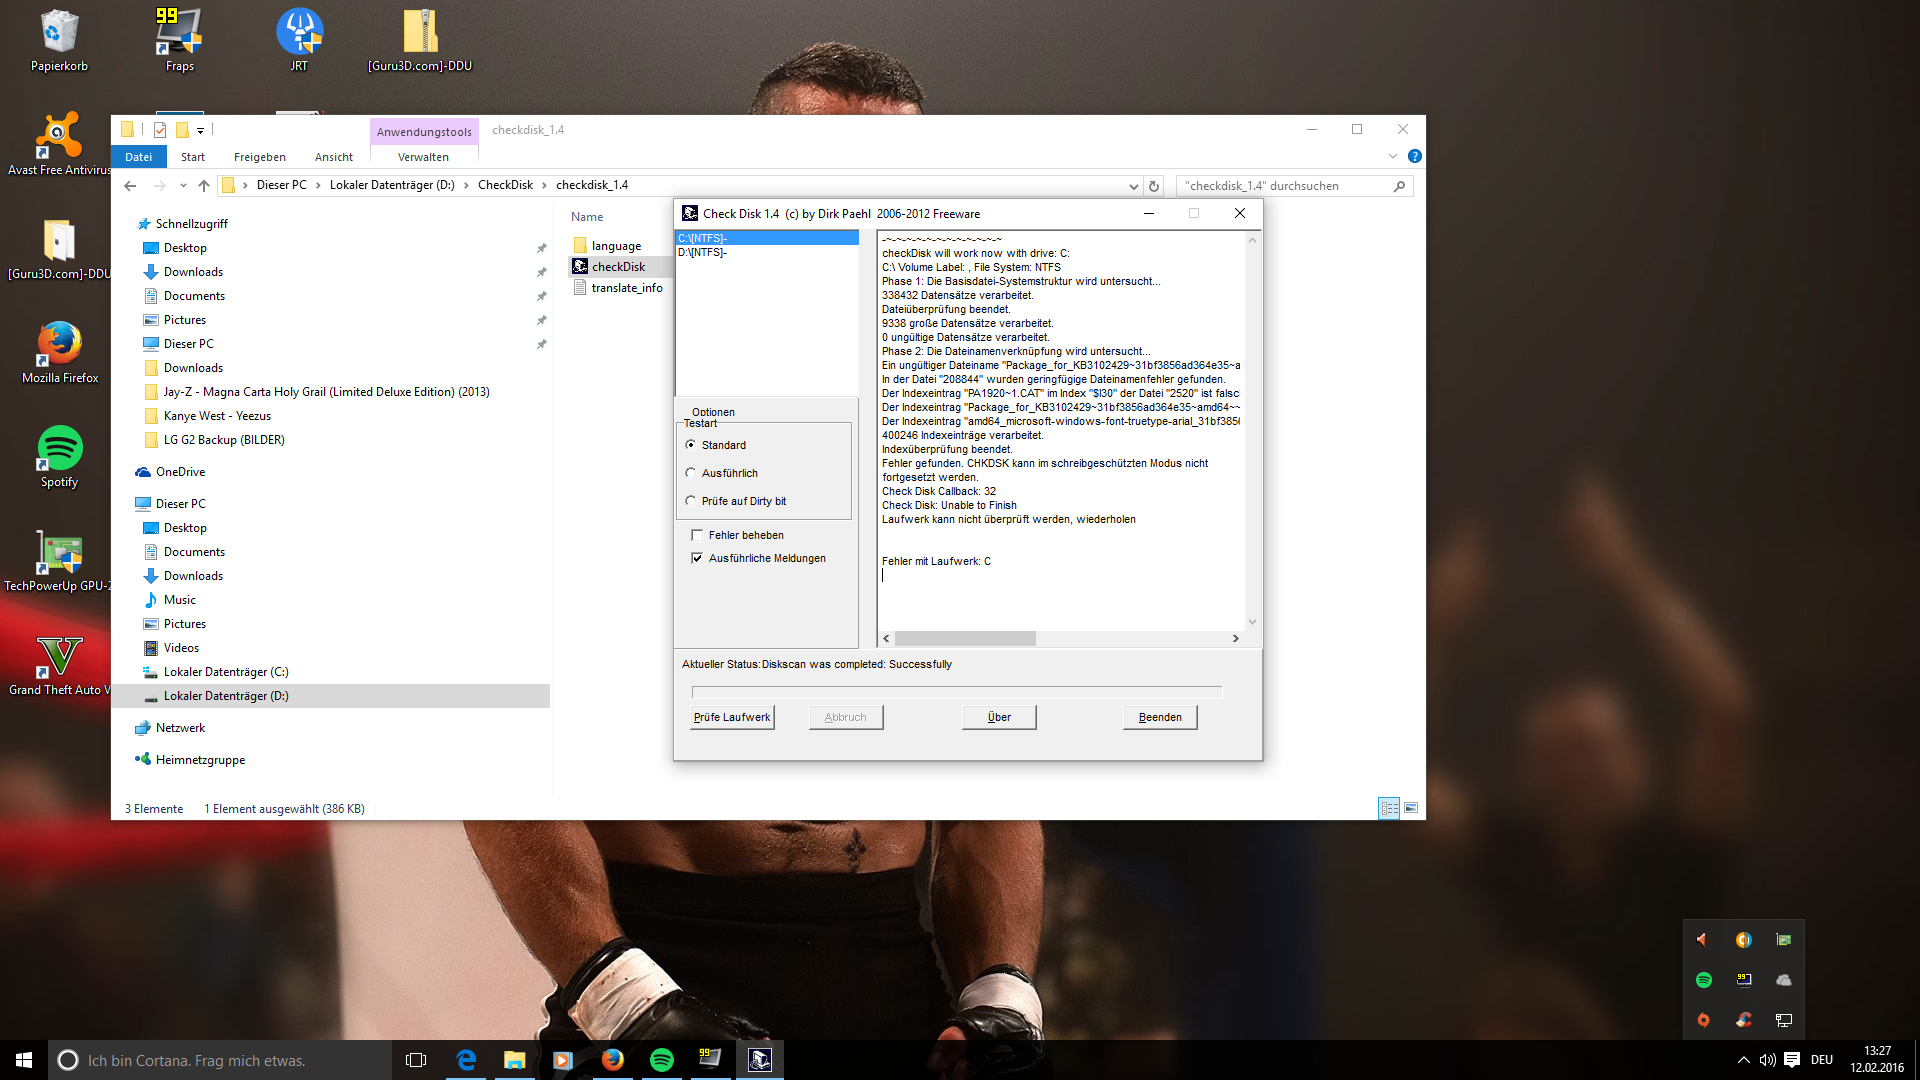Click the up-one-level arrow in Explorer
Viewport: 1920px width, 1080px height.
pos(204,186)
